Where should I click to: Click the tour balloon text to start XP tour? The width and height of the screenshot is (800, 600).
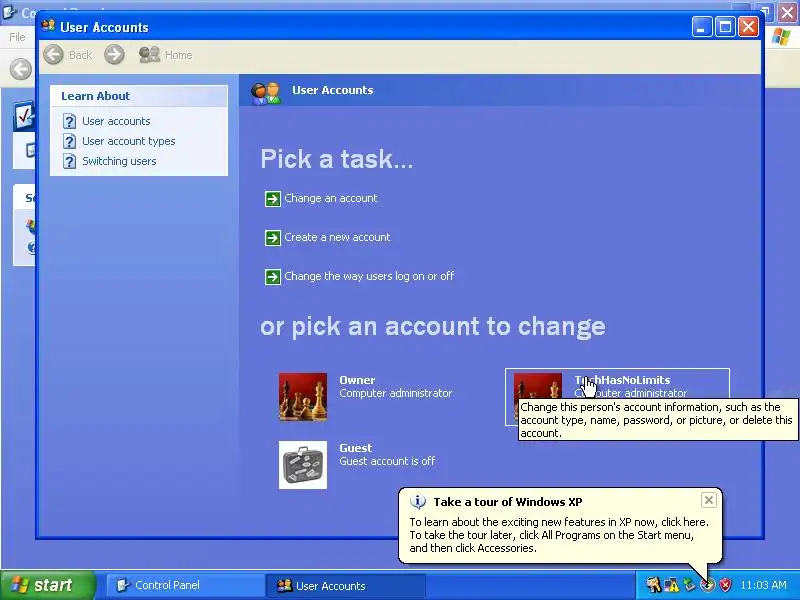[559, 535]
